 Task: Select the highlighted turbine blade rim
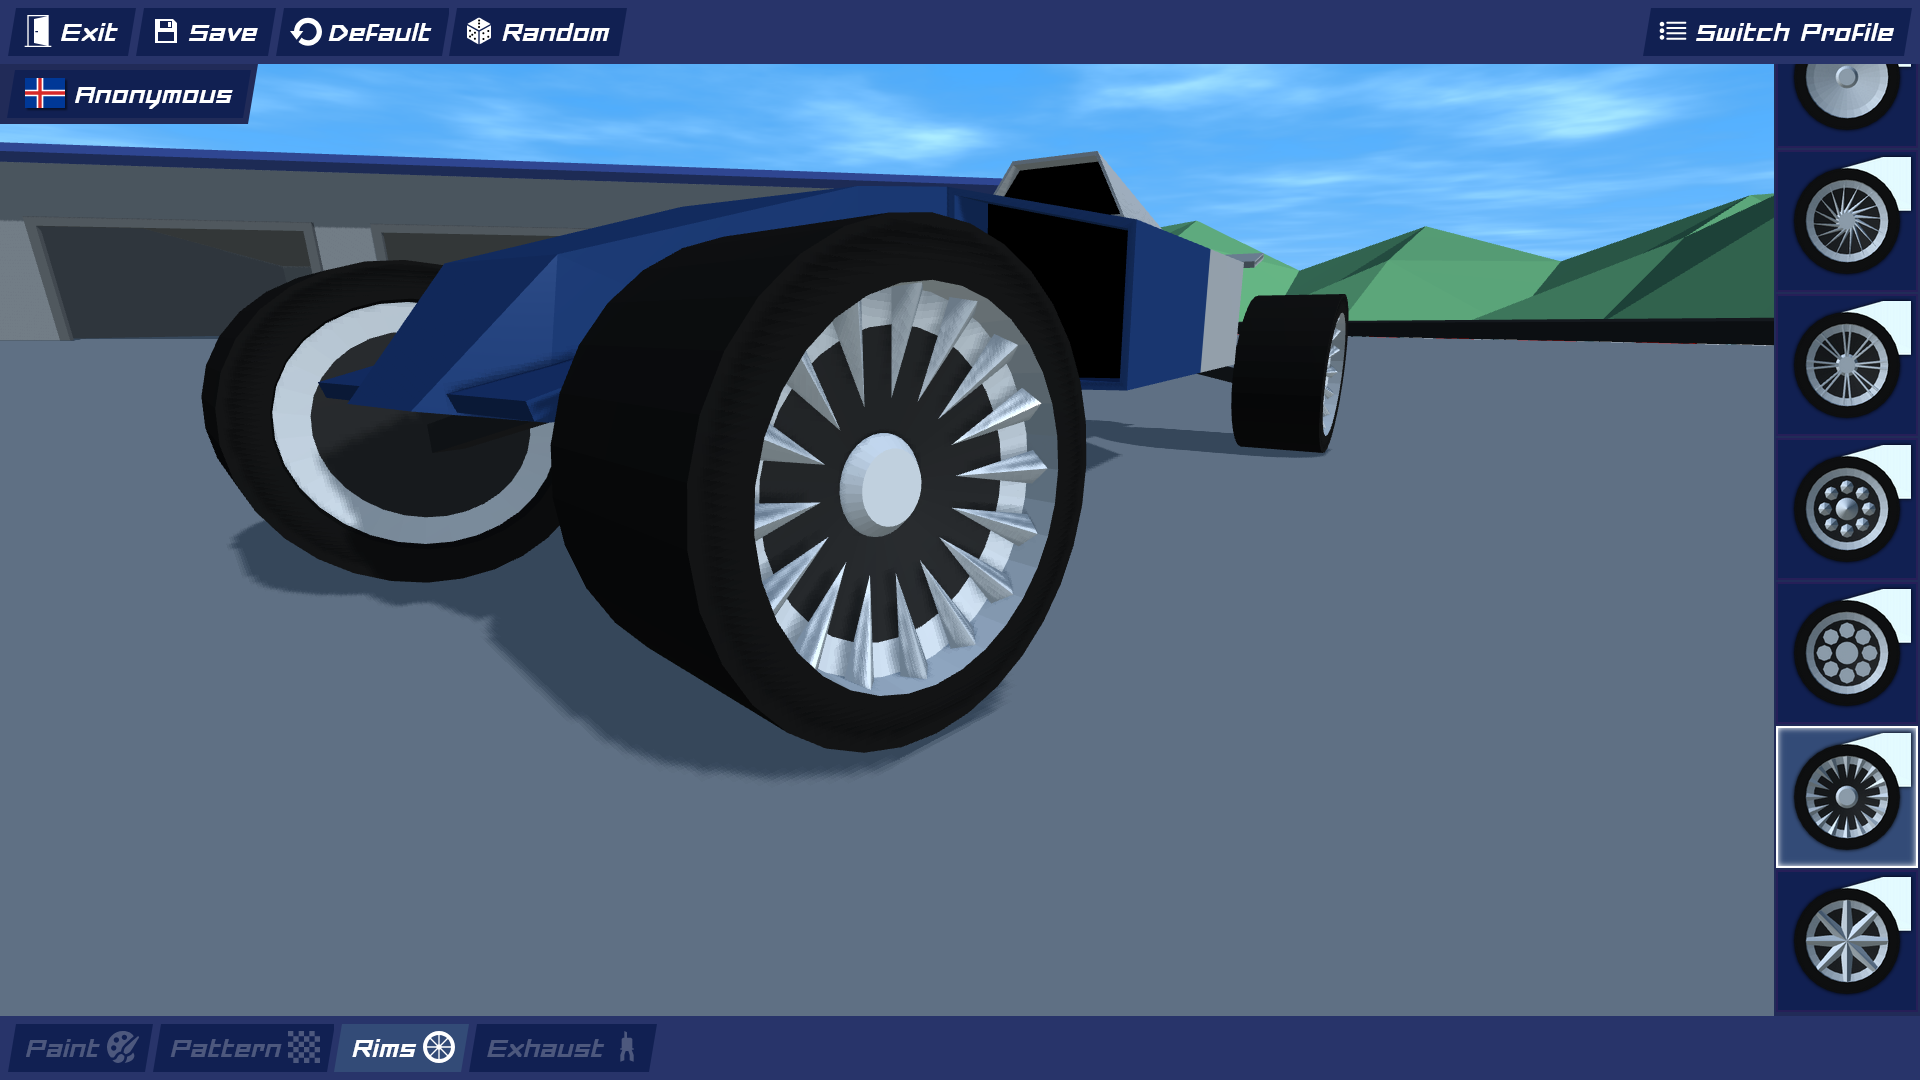[x=1846, y=798]
